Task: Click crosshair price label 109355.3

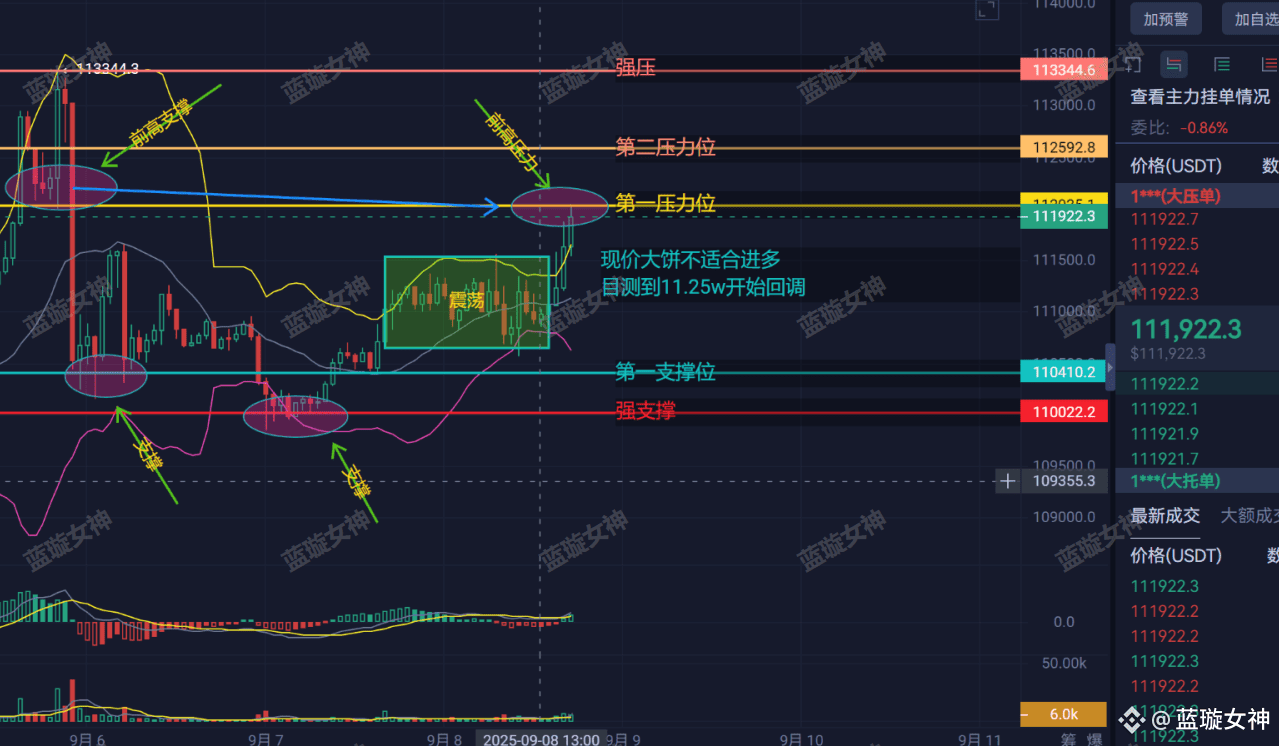Action: tap(1064, 481)
